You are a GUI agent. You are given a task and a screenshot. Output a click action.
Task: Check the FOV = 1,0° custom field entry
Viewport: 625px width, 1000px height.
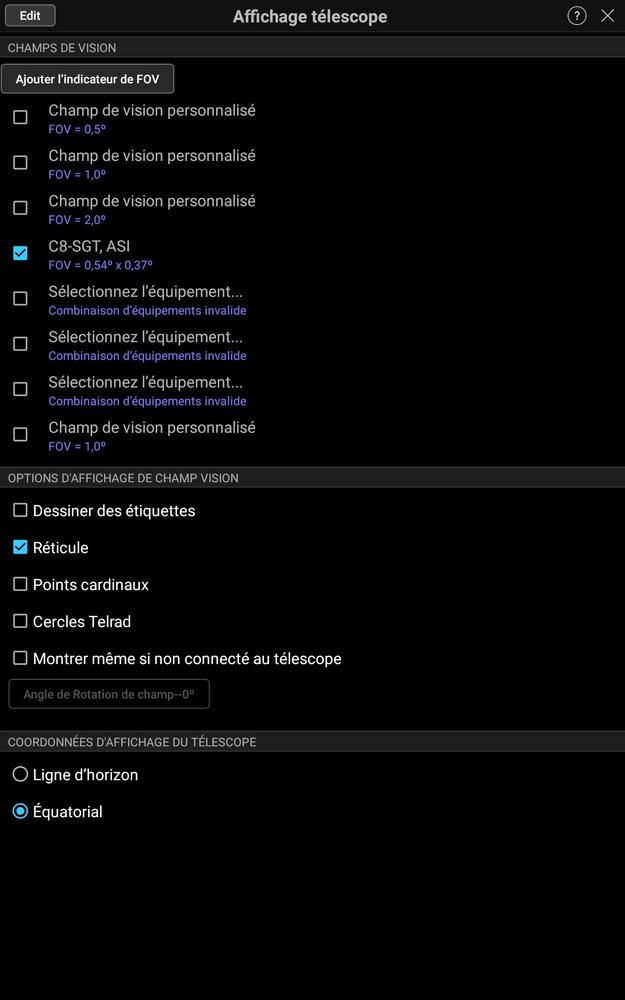click(19, 162)
